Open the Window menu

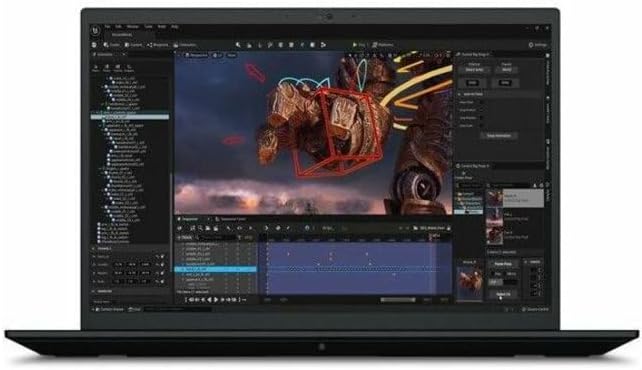[133, 27]
